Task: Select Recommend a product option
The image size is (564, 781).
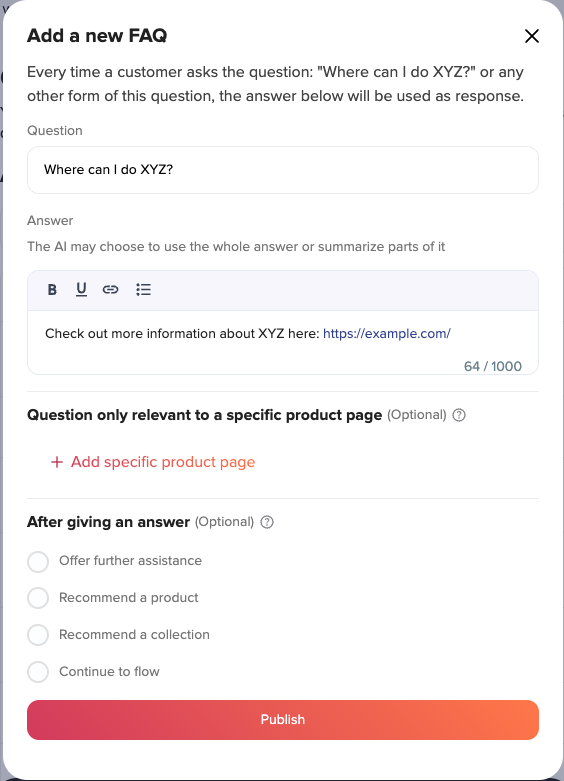Action: click(x=38, y=598)
